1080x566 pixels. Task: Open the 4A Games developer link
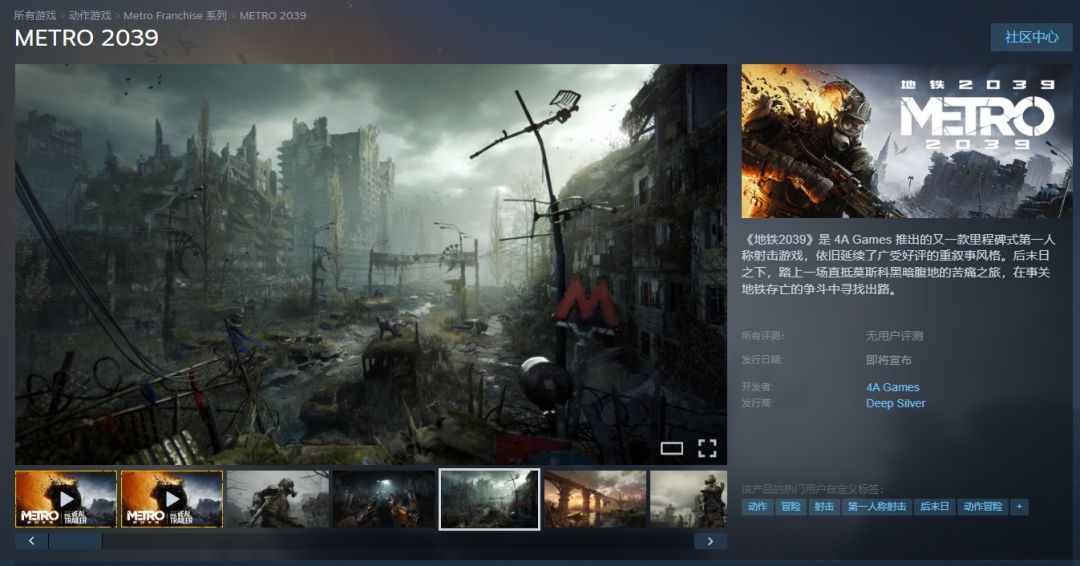coord(893,387)
